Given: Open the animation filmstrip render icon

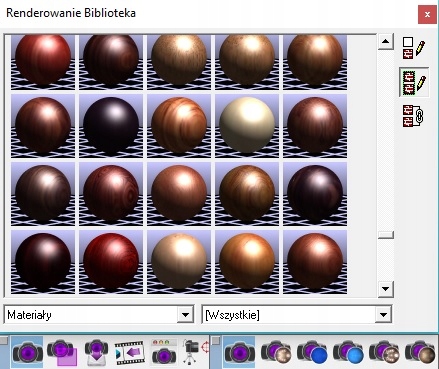Looking at the screenshot, I should (129, 353).
